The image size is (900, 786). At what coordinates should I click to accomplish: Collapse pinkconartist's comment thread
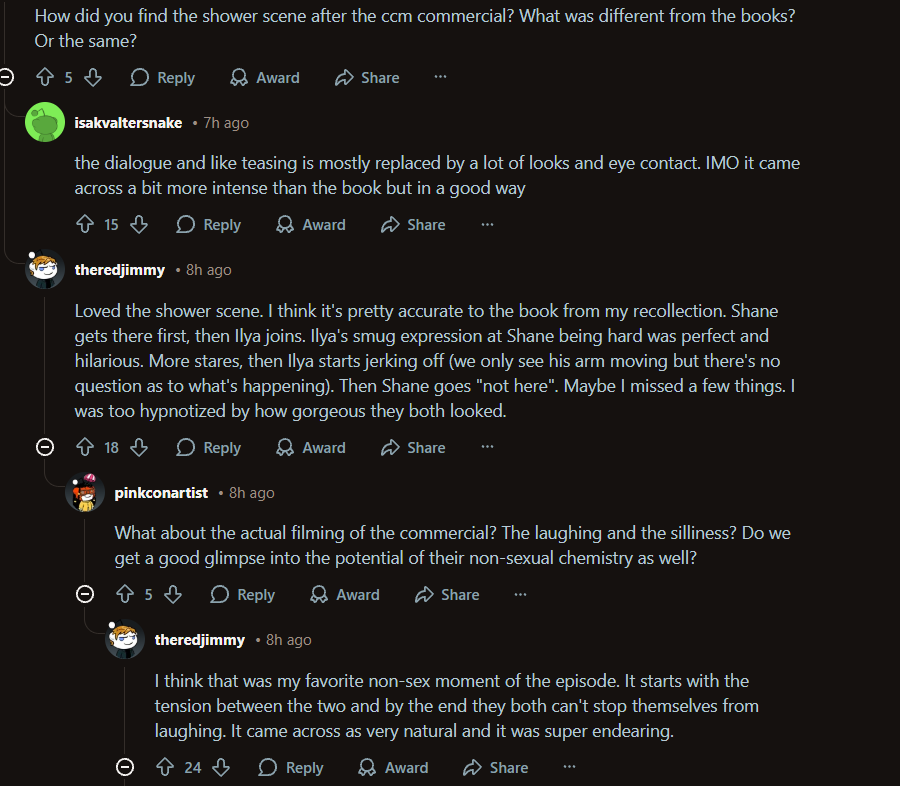85,595
